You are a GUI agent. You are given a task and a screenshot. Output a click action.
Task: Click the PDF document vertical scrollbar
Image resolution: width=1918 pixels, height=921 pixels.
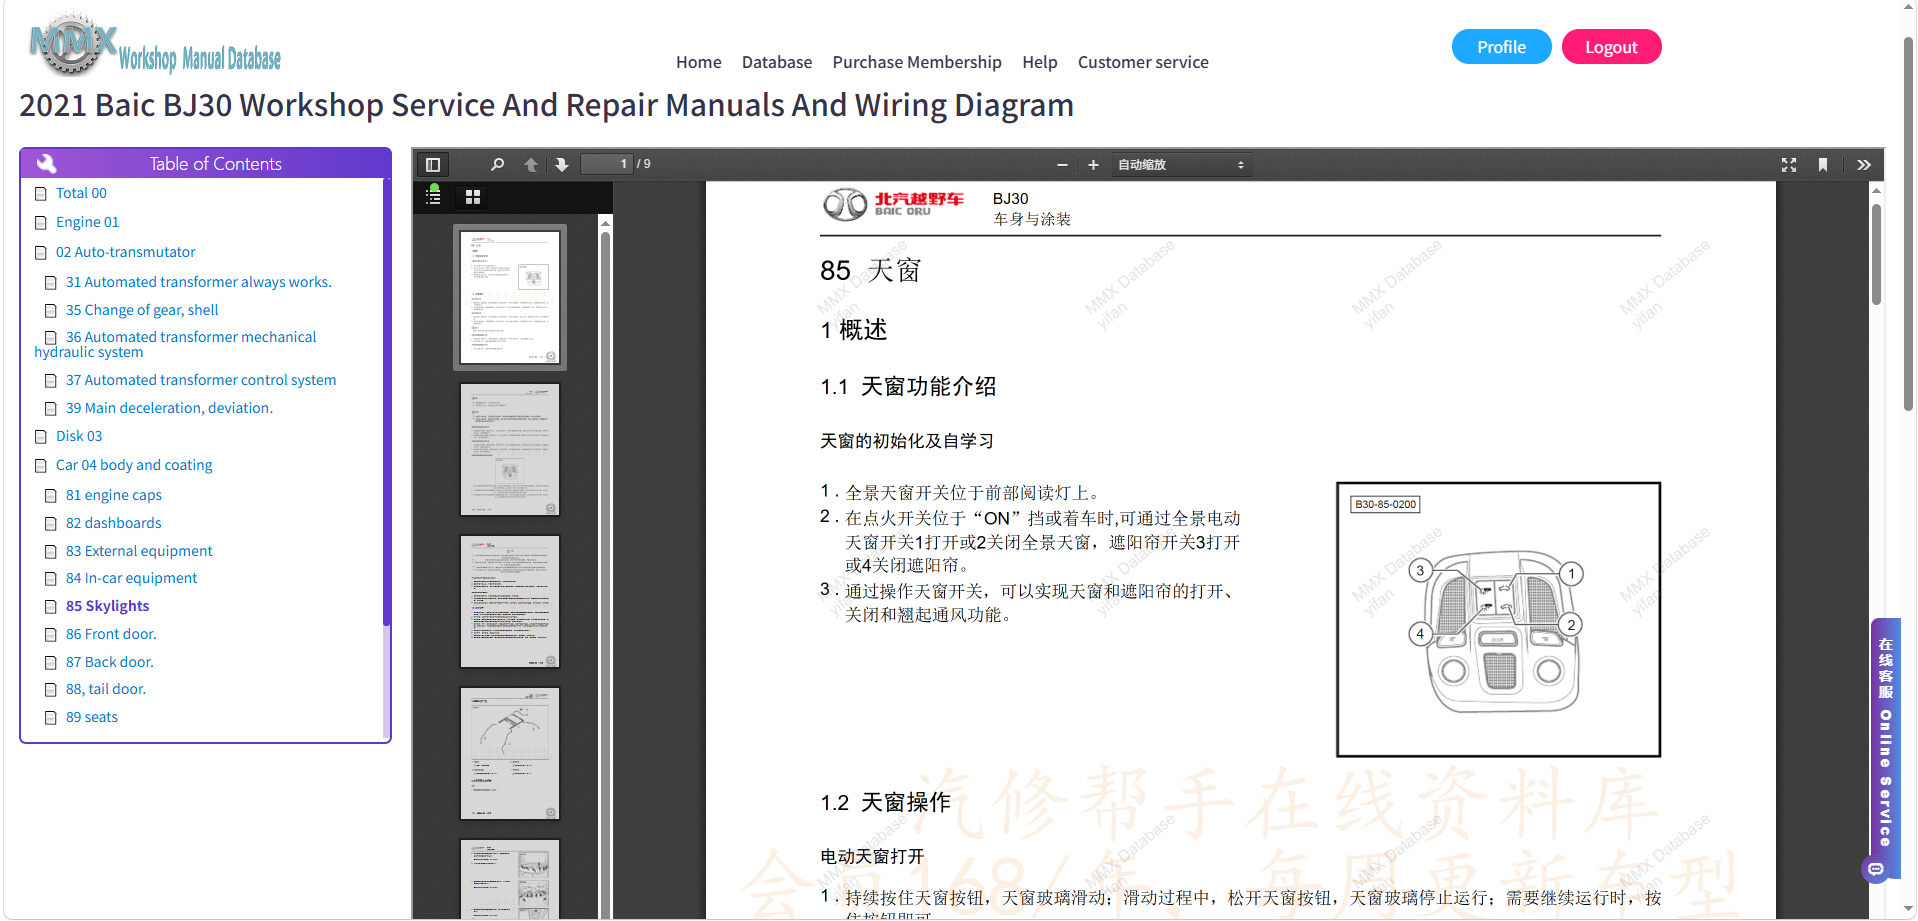point(1876,254)
